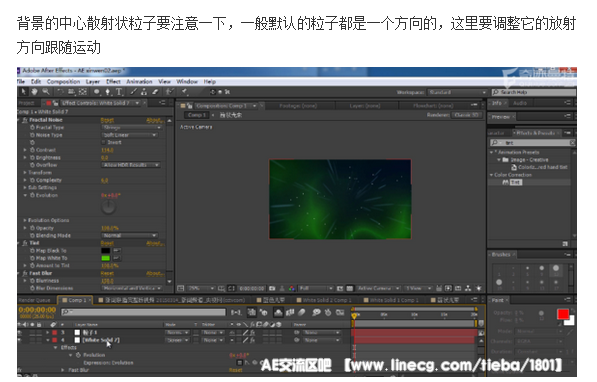
Task: Click the Map White To green swatch
Action: pos(105,258)
